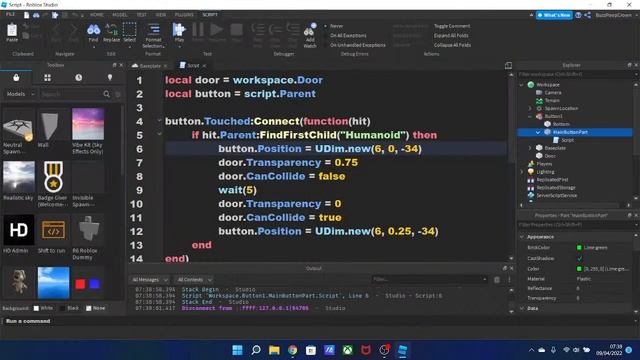
Task: Click the share icon in title bar
Action: (587, 15)
